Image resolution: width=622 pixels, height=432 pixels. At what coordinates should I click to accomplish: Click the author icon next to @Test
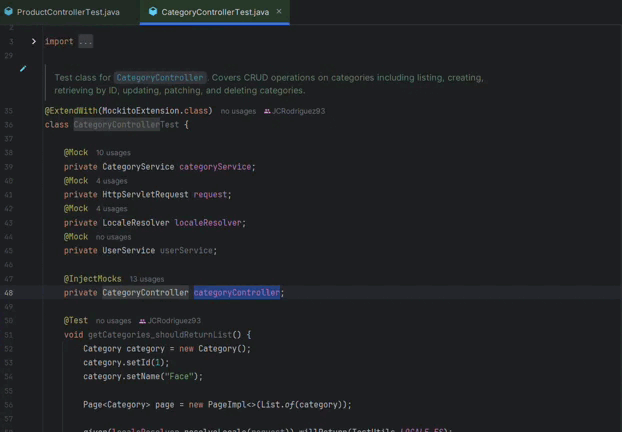point(142,321)
